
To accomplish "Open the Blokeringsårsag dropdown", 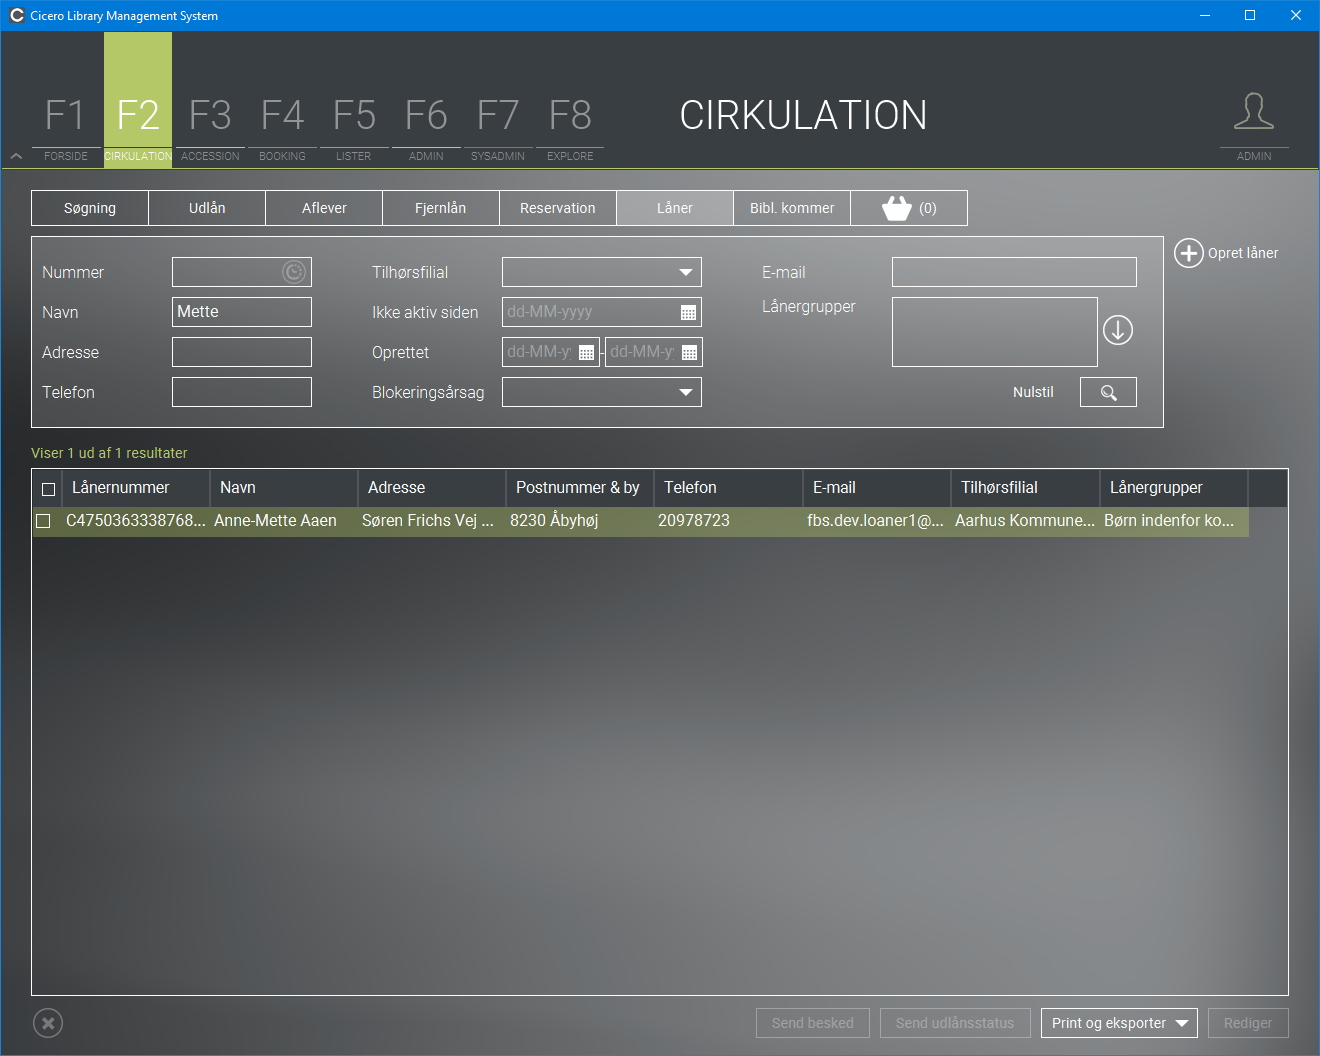I will [x=685, y=392].
